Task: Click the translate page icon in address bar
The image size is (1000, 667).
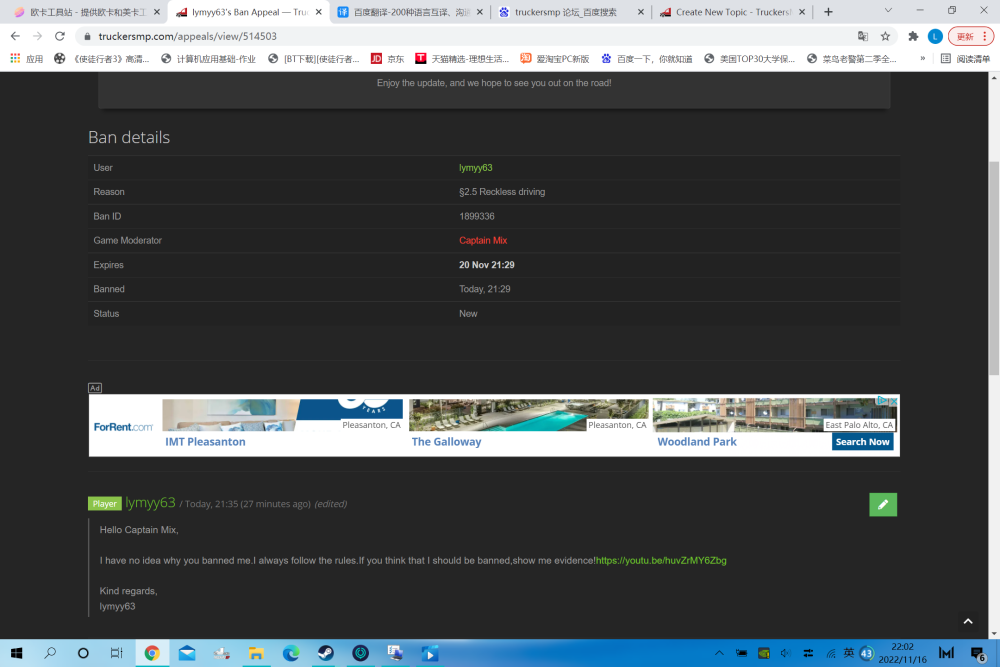Action: [x=862, y=36]
